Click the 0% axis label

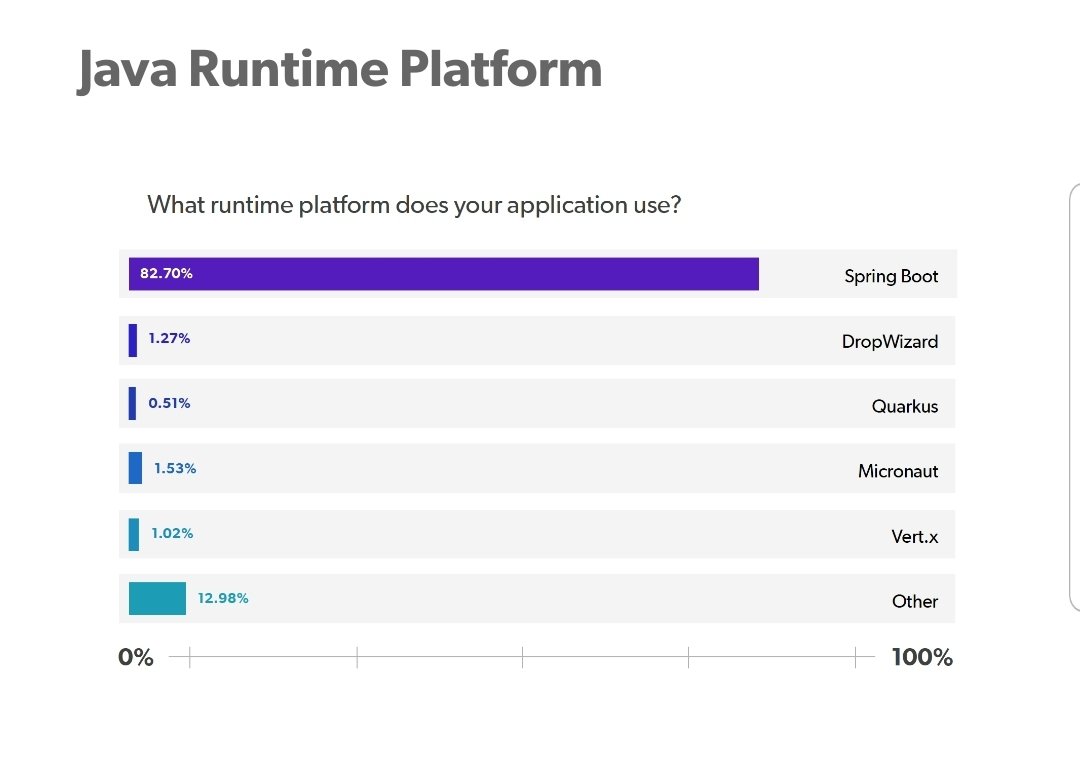[x=136, y=657]
